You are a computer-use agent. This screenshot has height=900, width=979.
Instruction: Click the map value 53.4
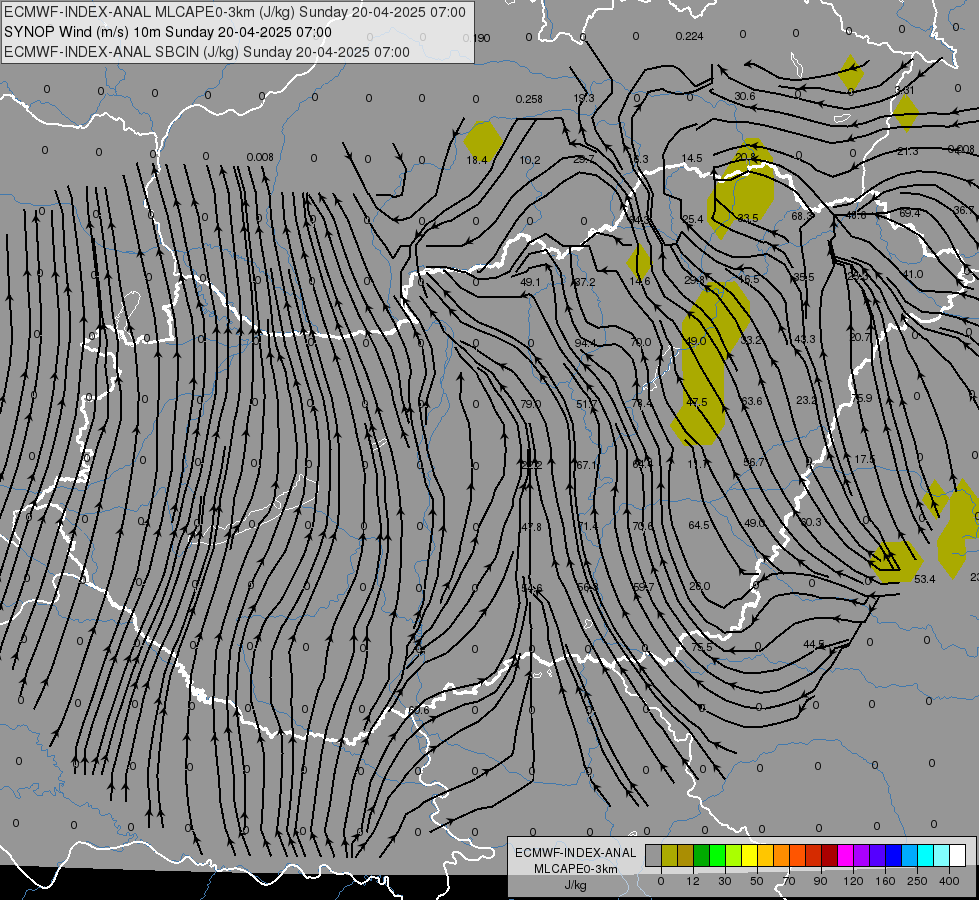click(925, 580)
